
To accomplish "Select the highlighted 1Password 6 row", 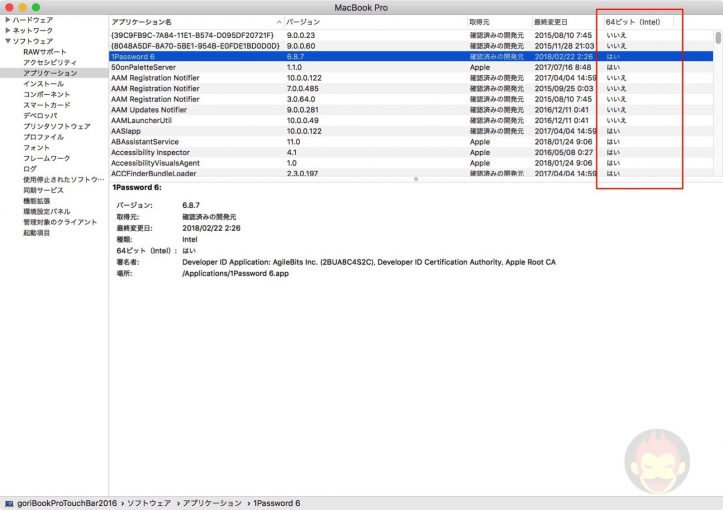I will 411,56.
